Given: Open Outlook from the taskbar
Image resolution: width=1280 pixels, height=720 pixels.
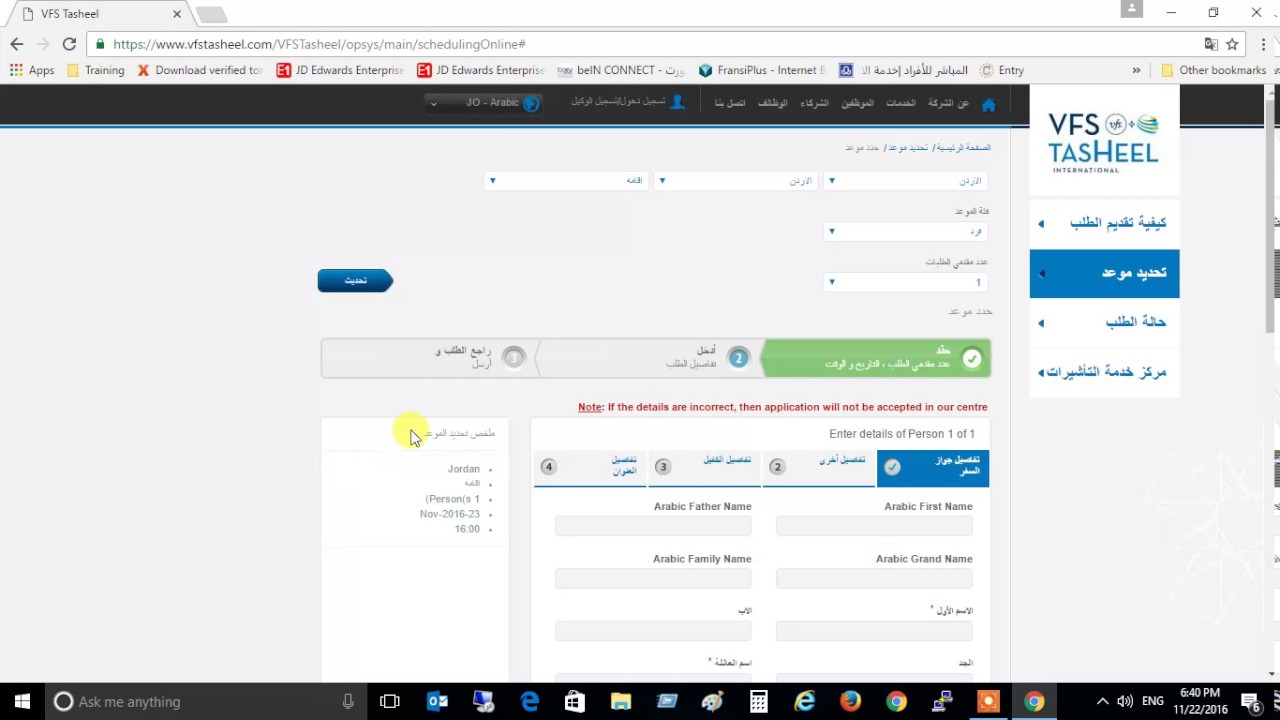Looking at the screenshot, I should [x=438, y=702].
